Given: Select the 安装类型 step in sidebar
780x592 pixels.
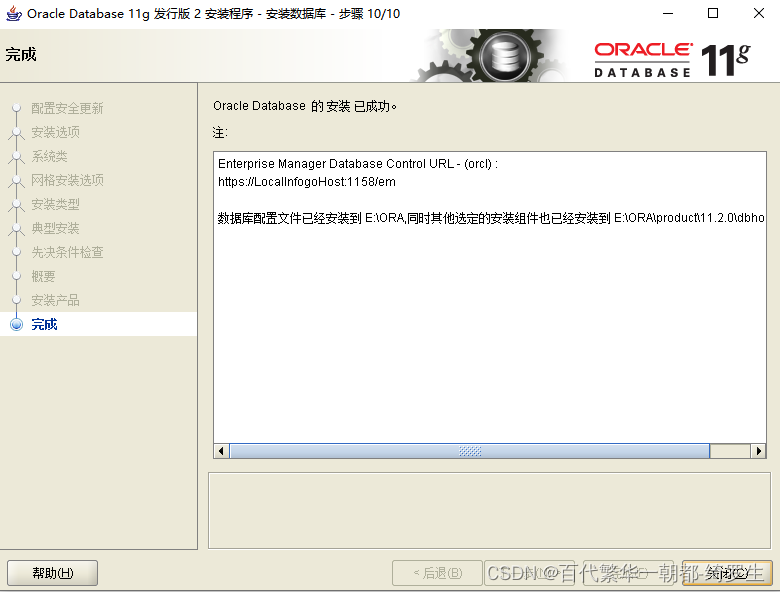Looking at the screenshot, I should coord(55,204).
